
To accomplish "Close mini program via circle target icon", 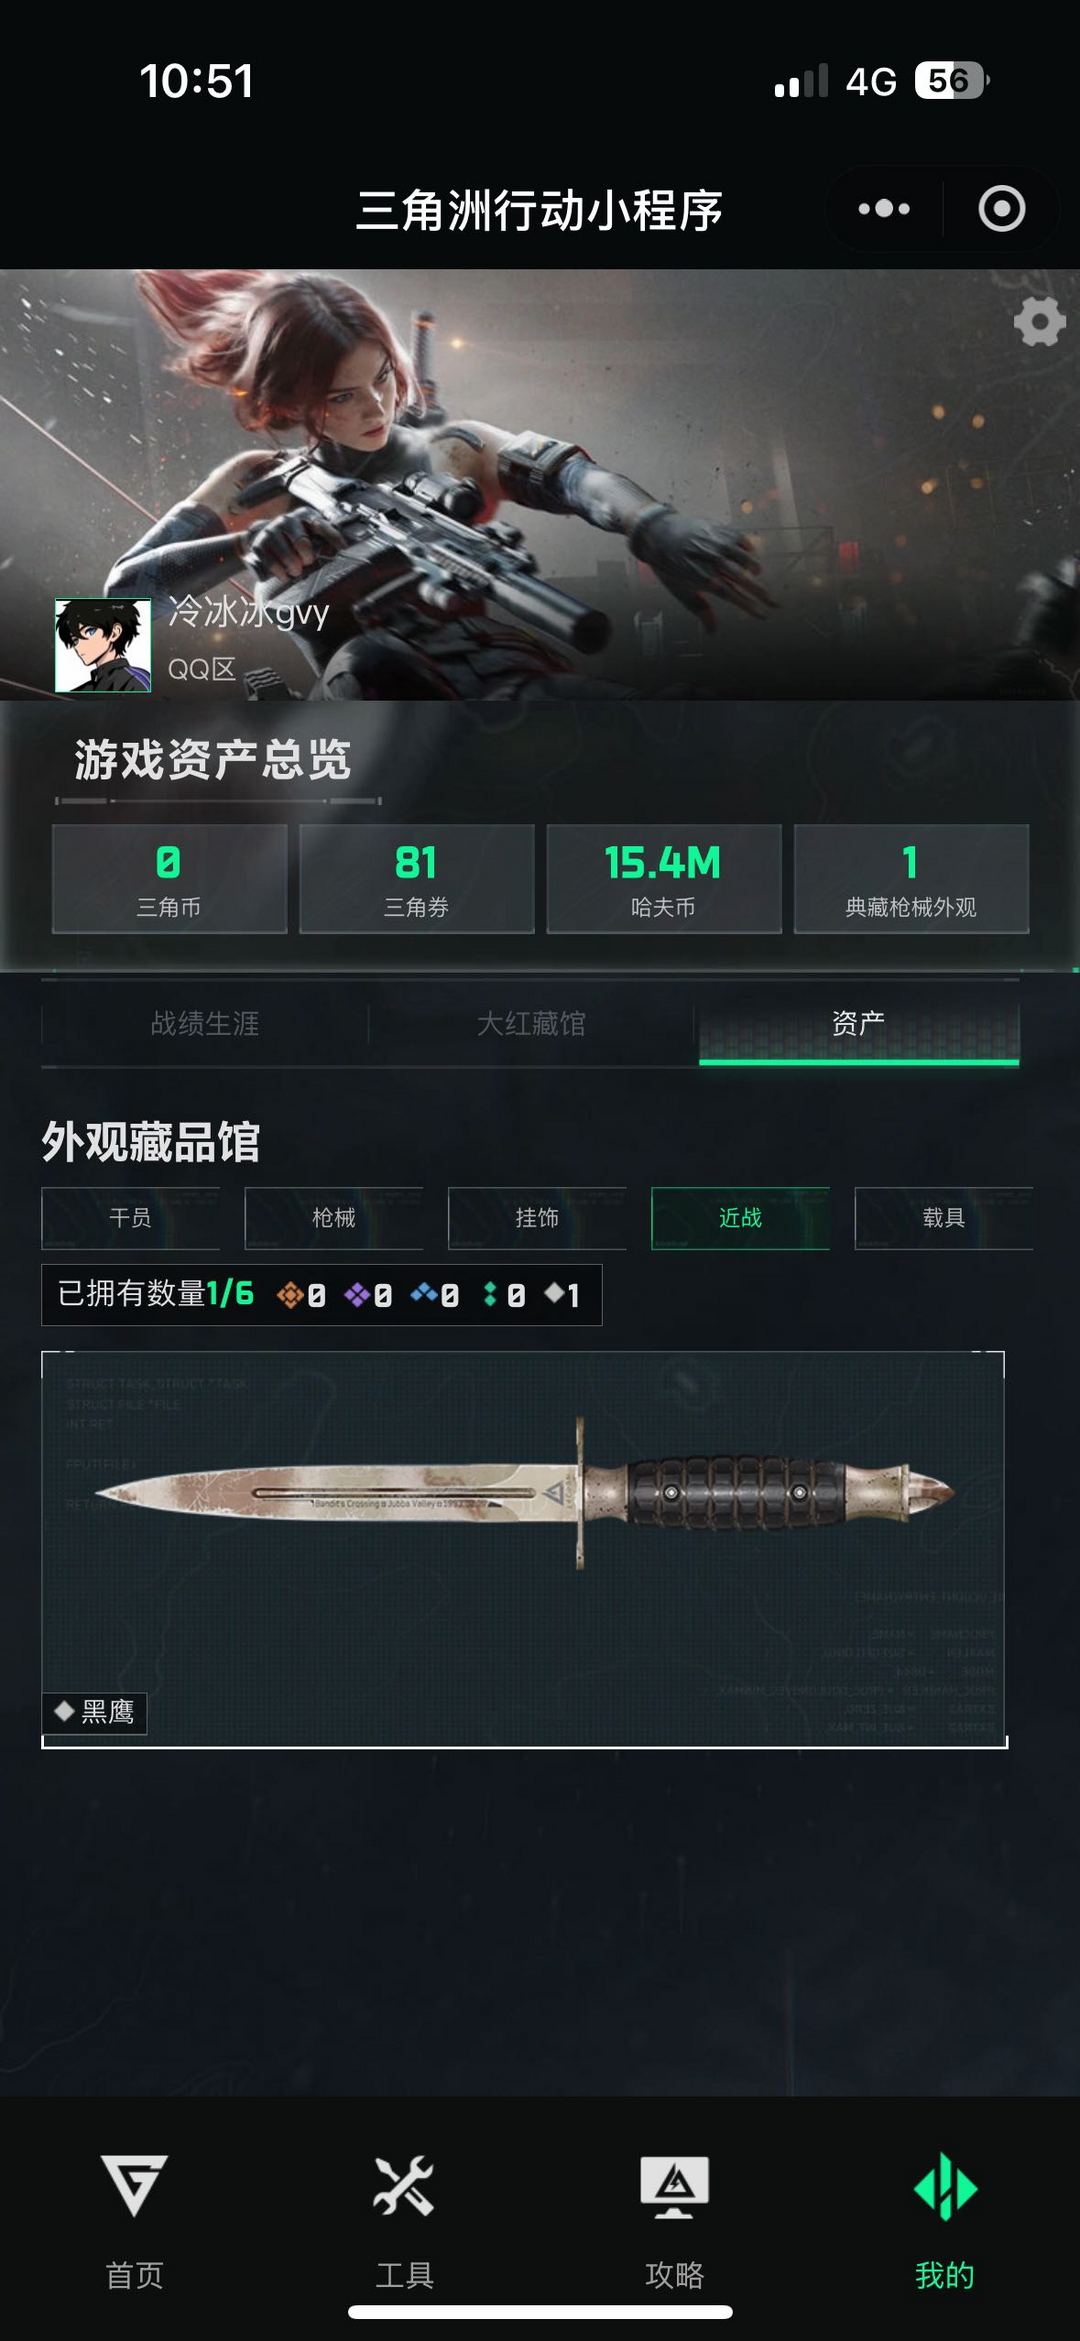I will [x=1001, y=209].
